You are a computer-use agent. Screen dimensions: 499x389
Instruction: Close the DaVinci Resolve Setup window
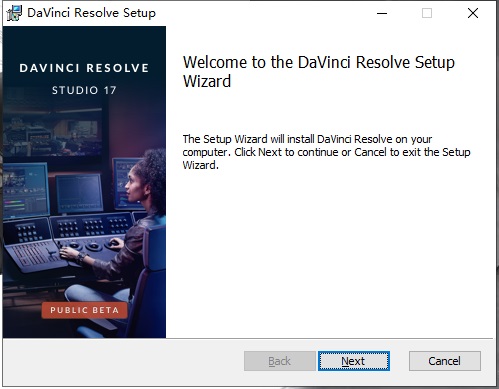[473, 13]
